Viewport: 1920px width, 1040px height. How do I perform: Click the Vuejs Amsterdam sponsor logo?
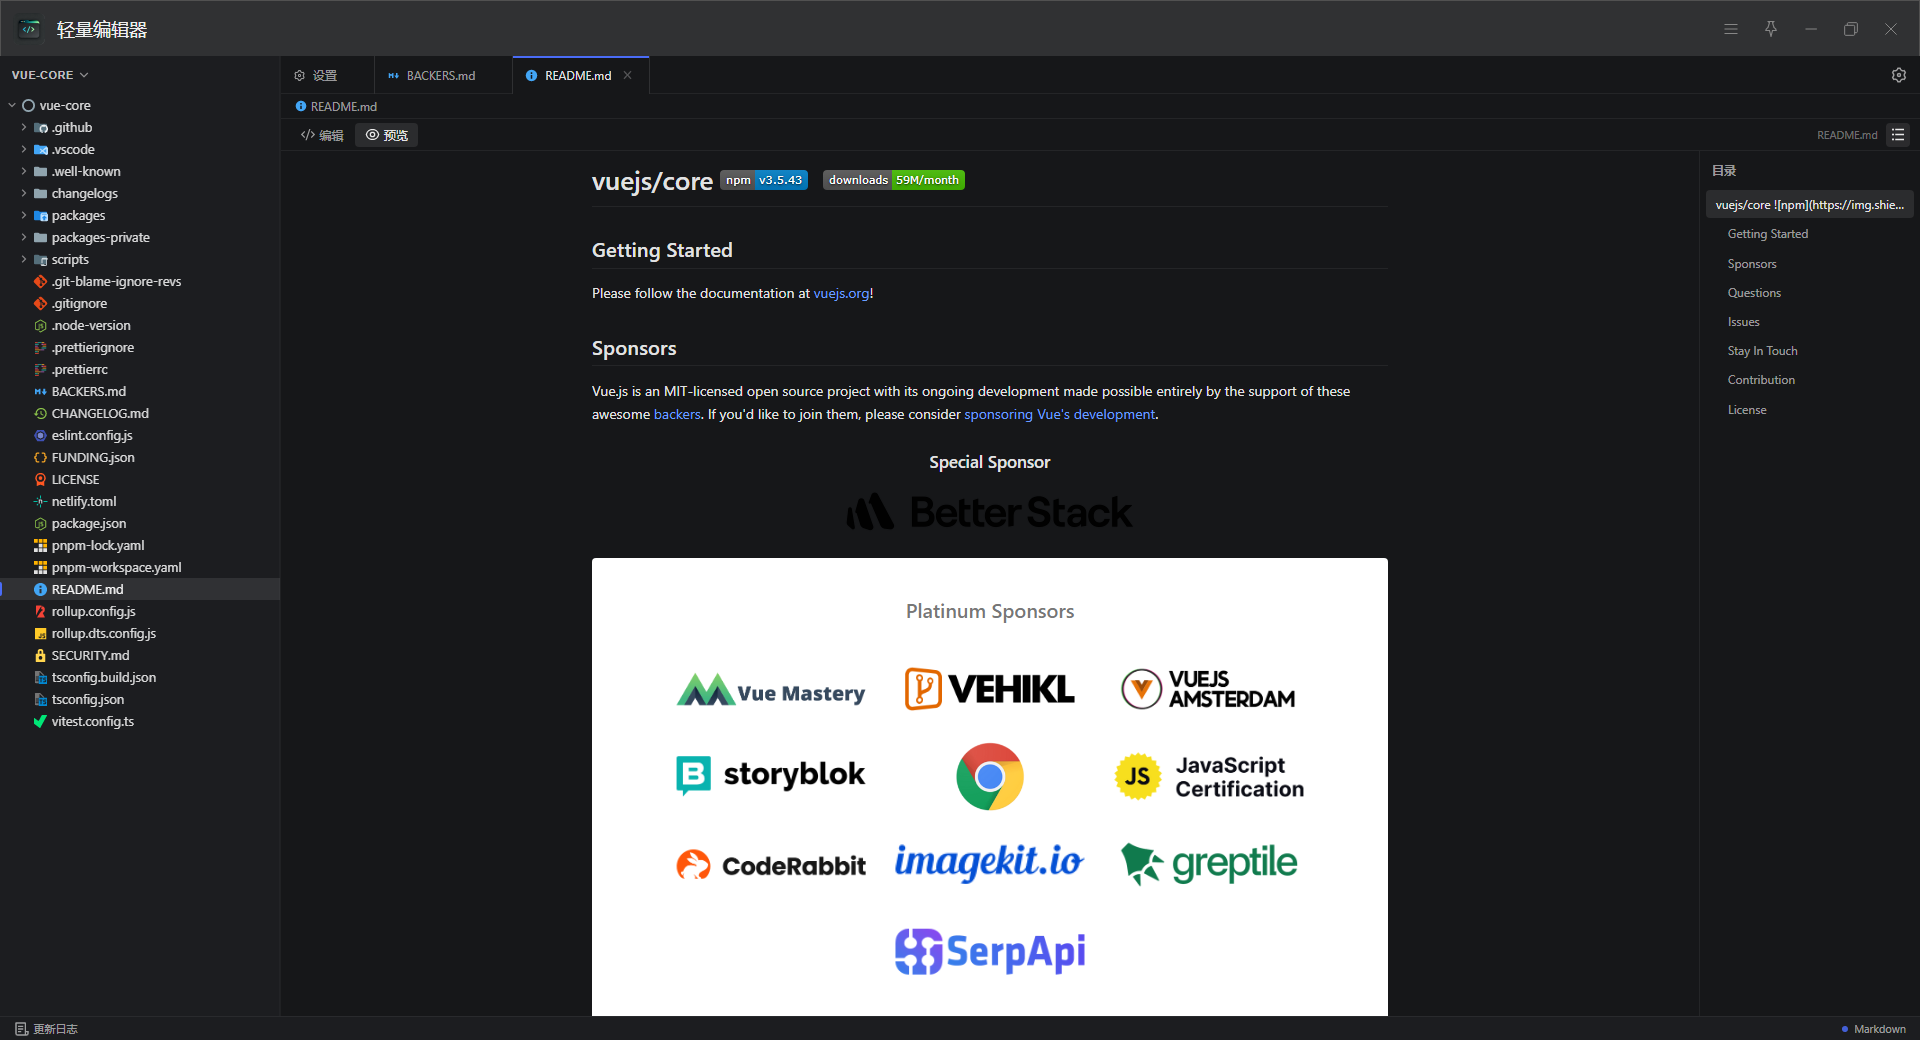1208,689
